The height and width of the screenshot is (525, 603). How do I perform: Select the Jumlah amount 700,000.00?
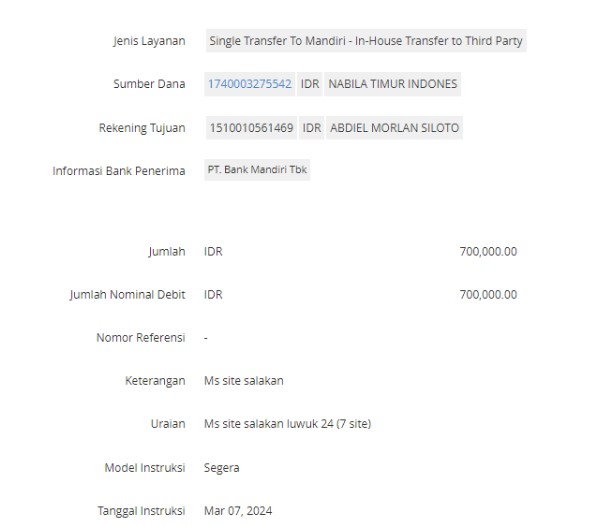(488, 252)
